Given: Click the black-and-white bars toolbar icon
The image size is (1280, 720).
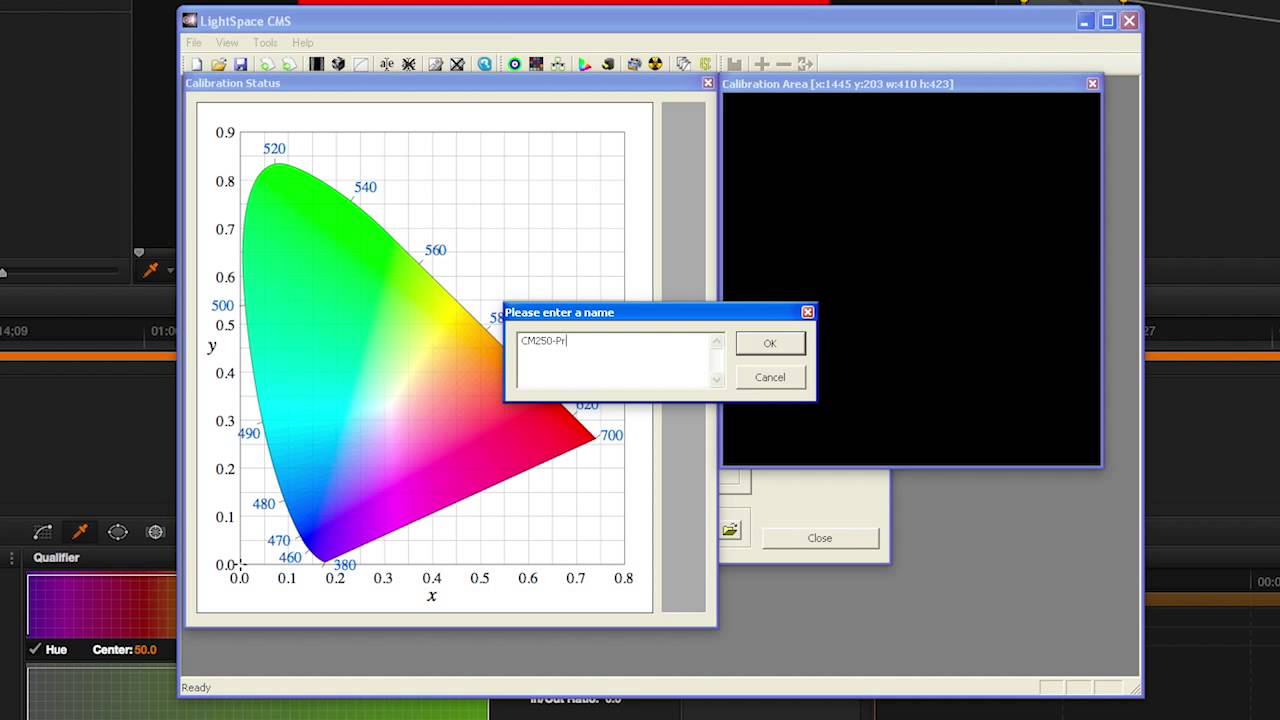Looking at the screenshot, I should point(316,64).
